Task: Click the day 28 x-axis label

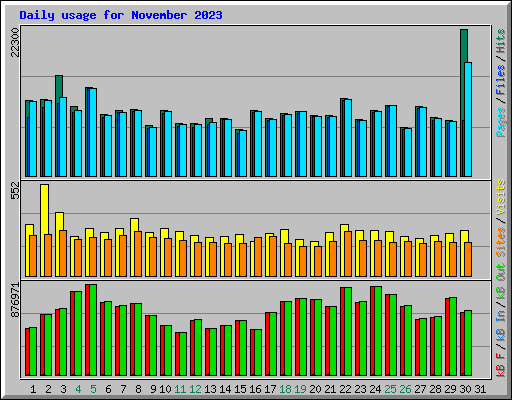Action: click(x=435, y=389)
